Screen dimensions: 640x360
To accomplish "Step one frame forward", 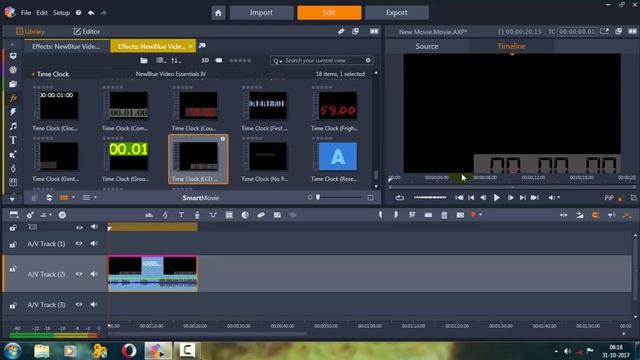I will point(510,198).
